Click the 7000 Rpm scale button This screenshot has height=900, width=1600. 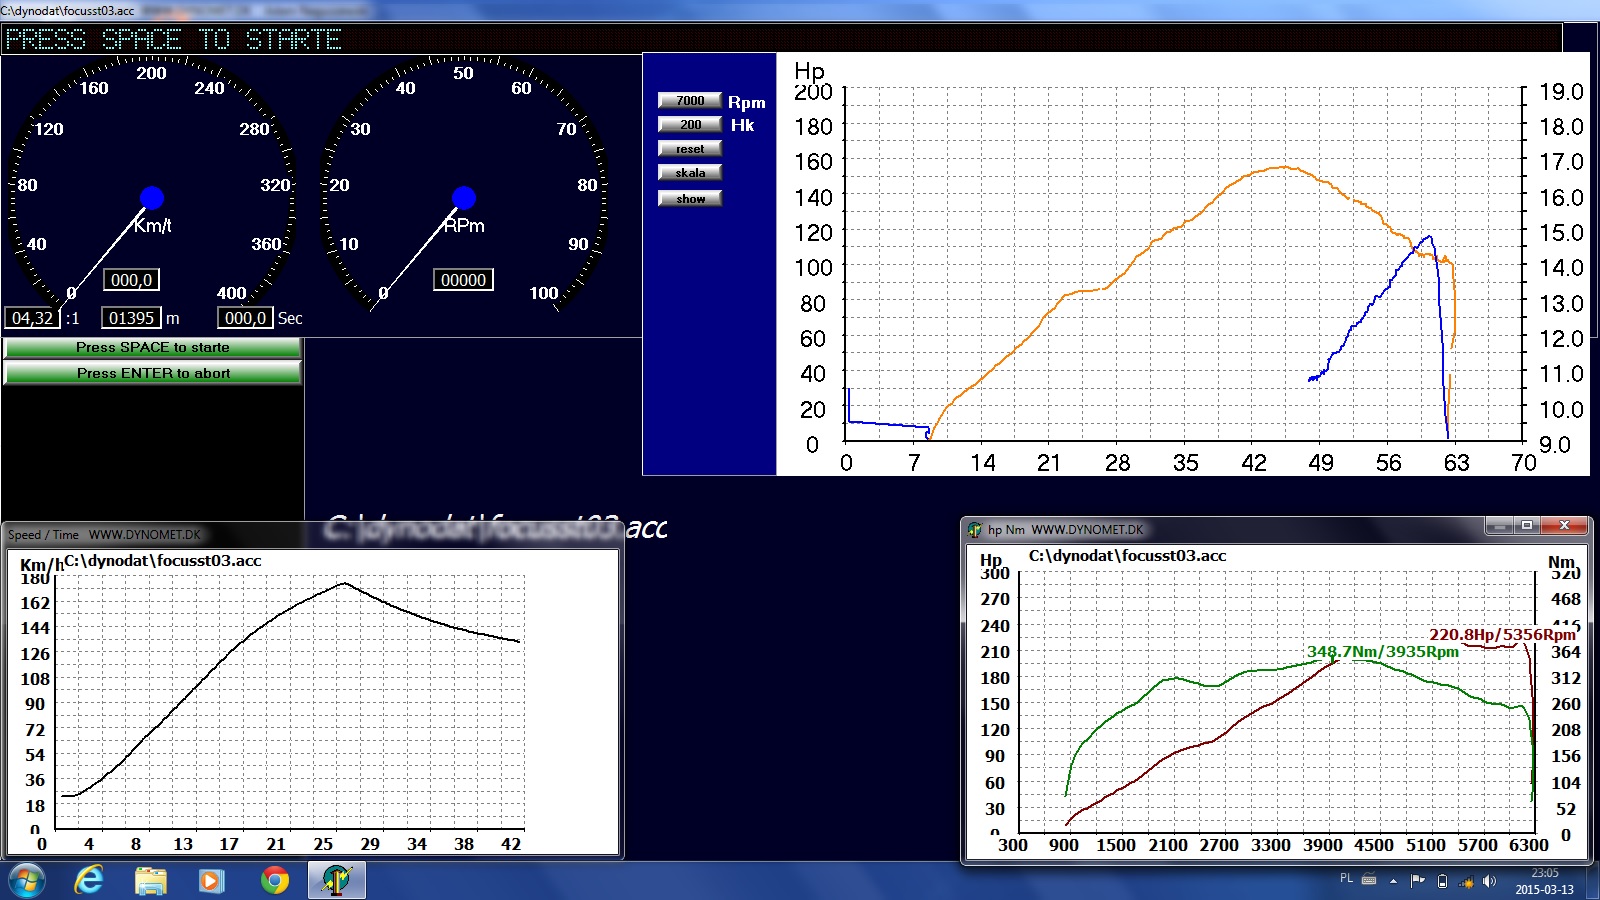coord(690,101)
